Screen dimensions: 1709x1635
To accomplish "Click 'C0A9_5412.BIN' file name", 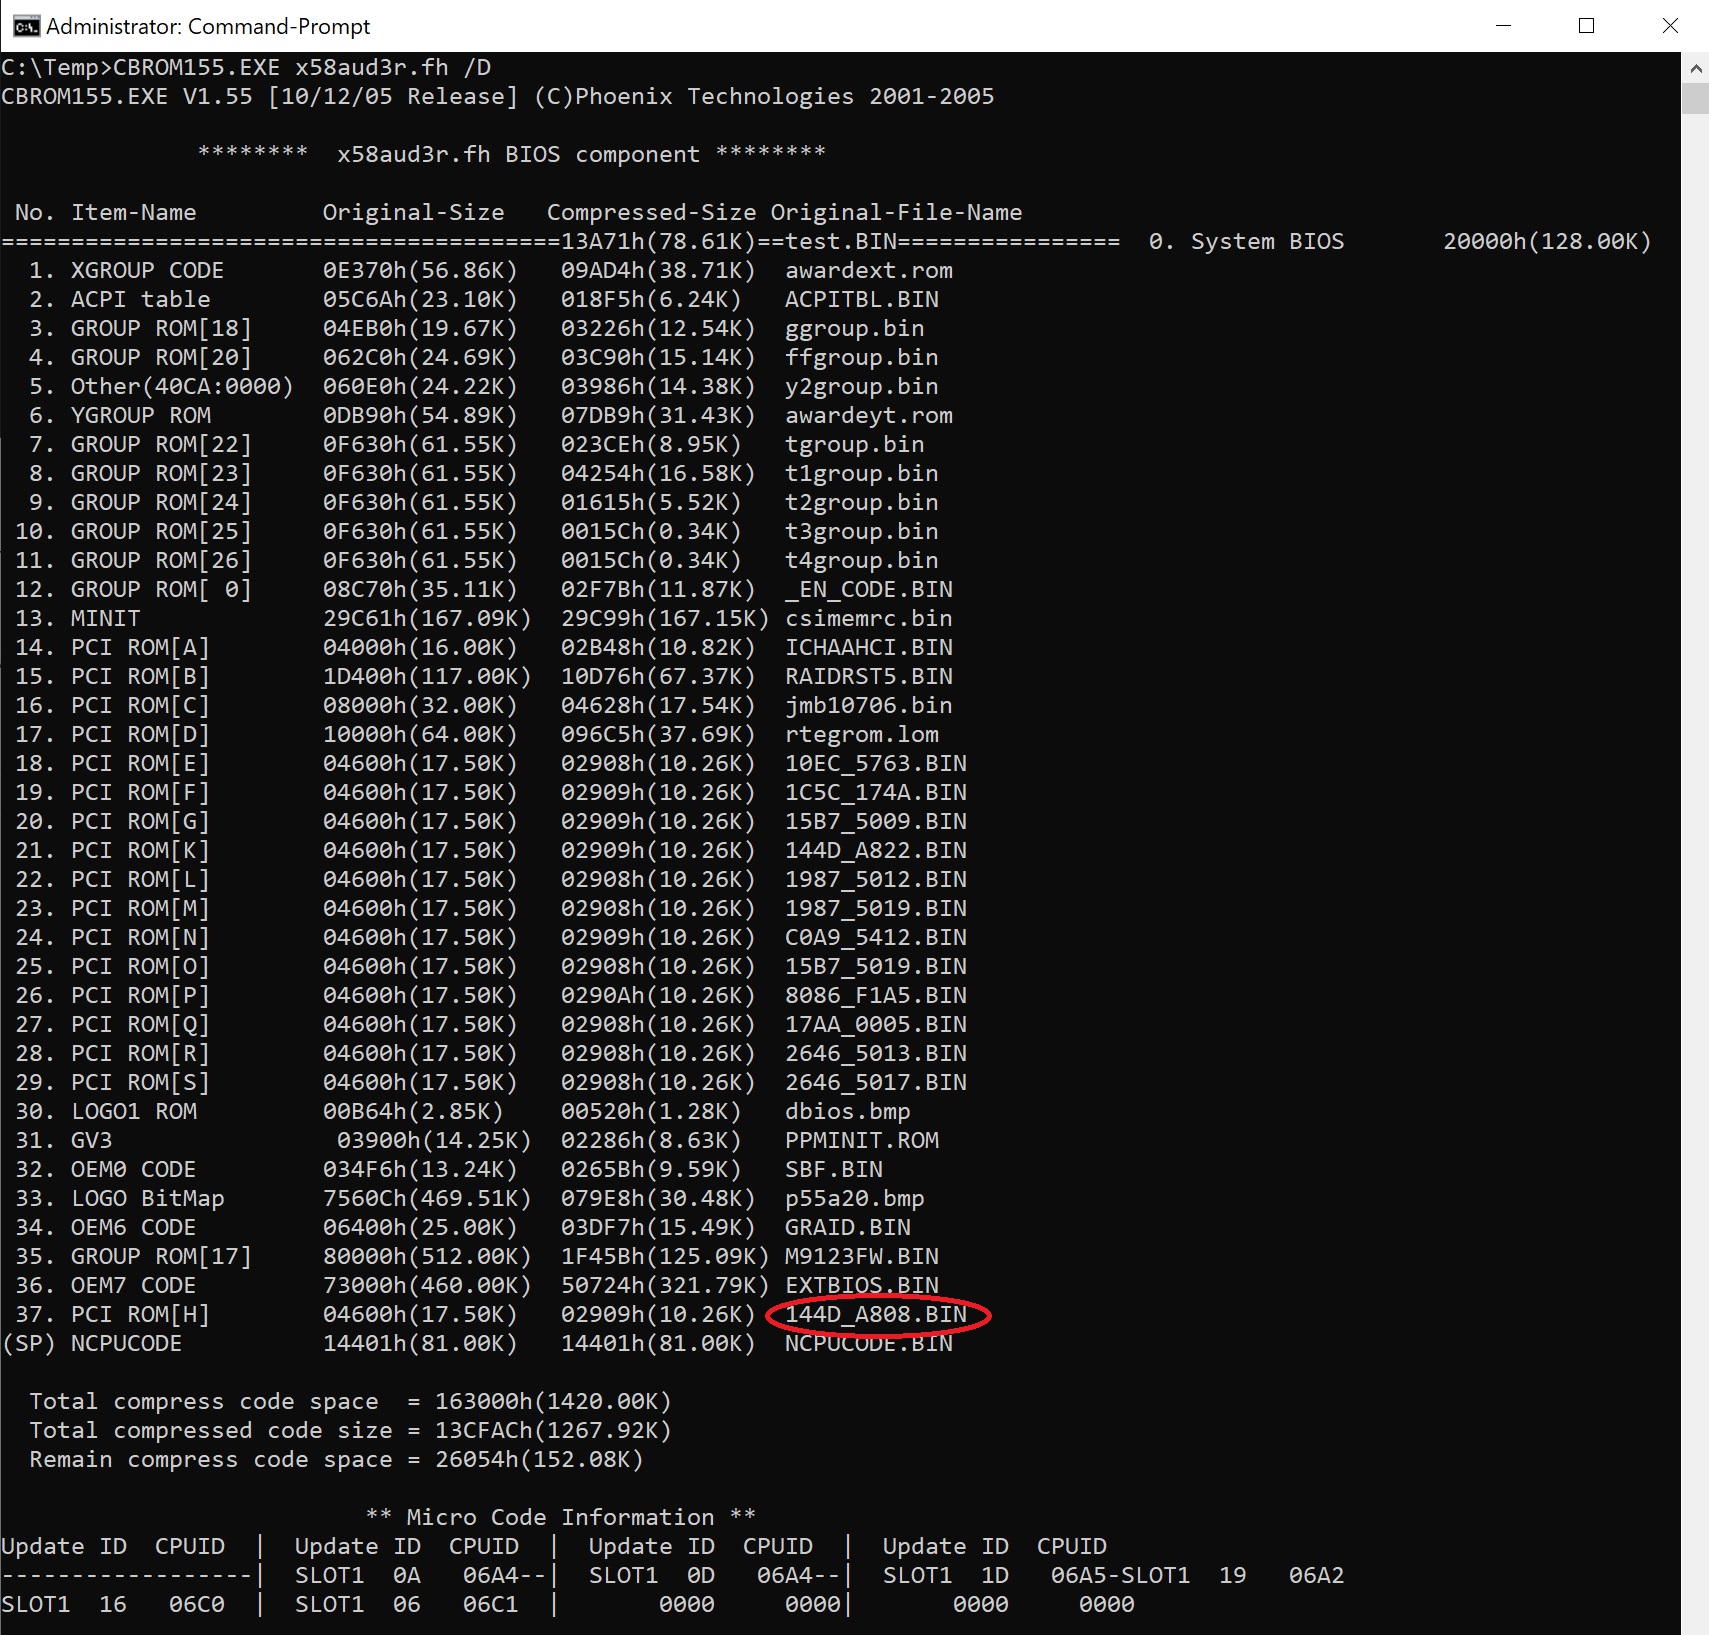I will click(876, 937).
